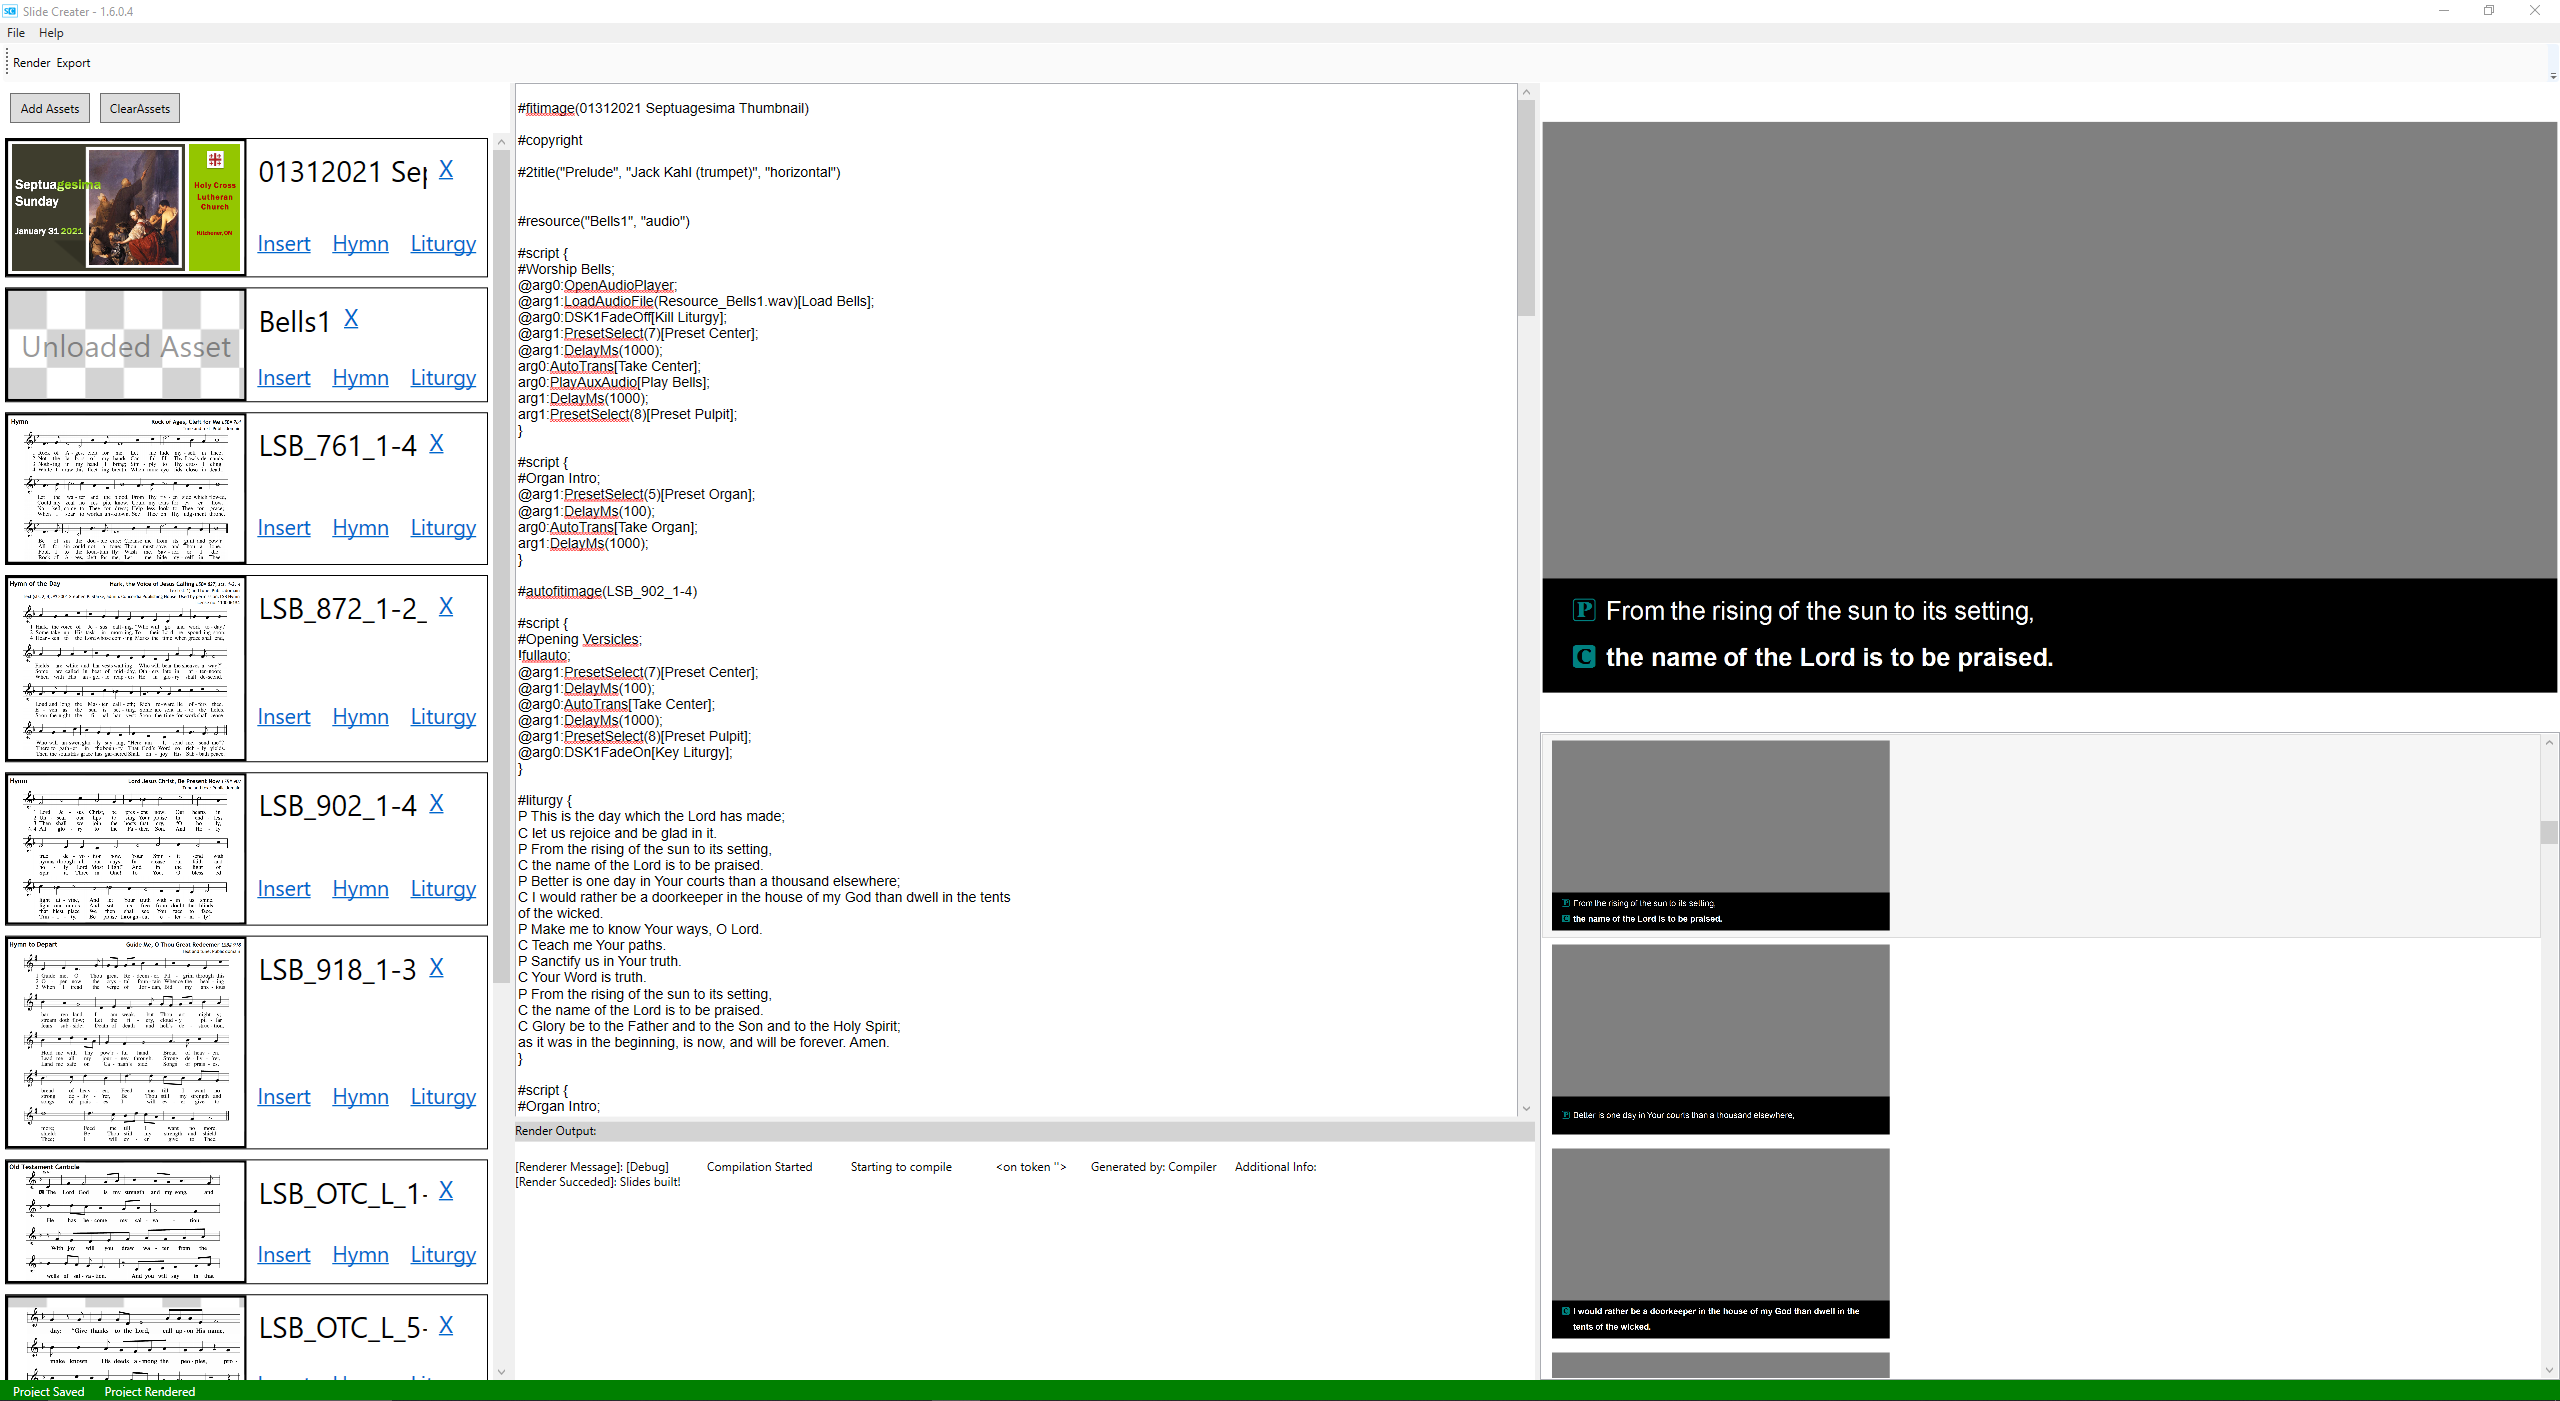Viewport: 2560px width, 1401px height.
Task: Click the ClearAssets button
Action: tap(140, 108)
